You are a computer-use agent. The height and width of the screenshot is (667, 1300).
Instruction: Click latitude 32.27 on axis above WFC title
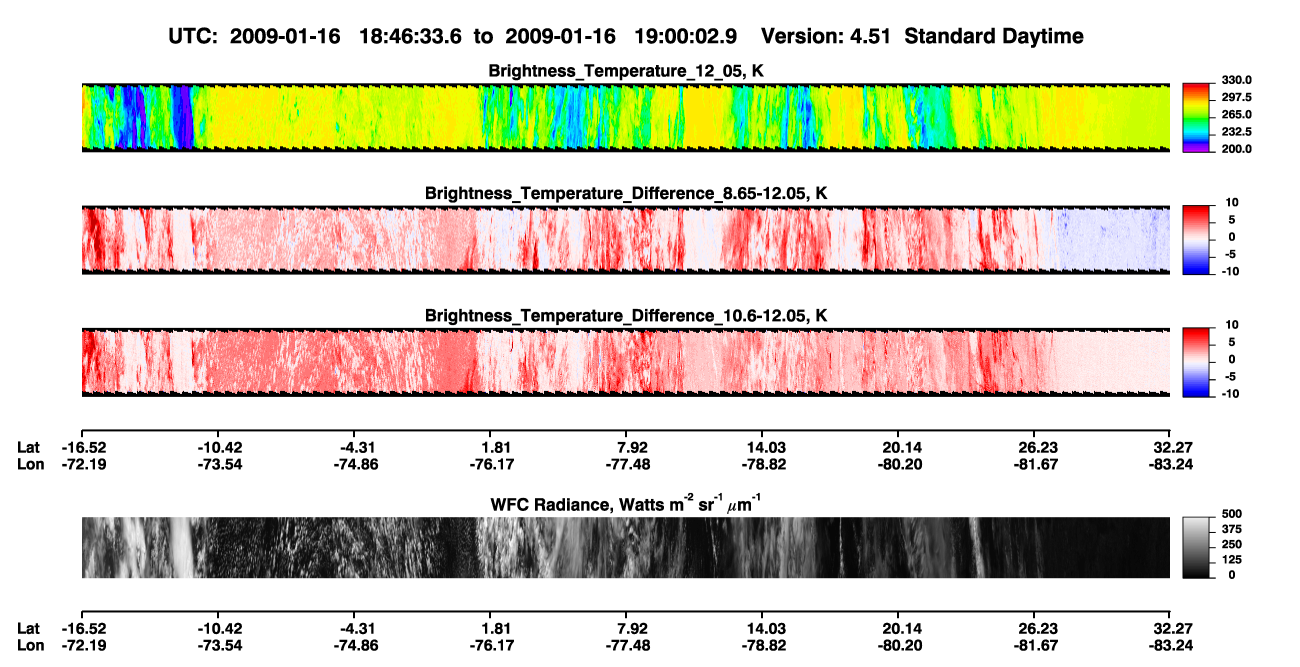[x=1172, y=447]
